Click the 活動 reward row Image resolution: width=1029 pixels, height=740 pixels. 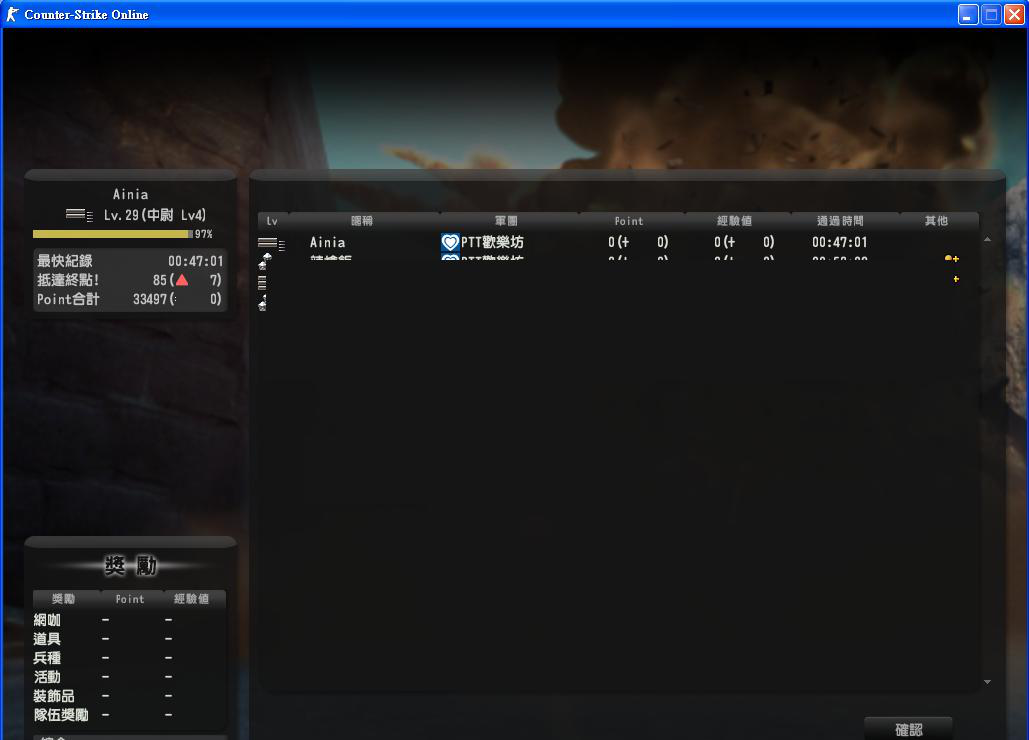click(129, 677)
